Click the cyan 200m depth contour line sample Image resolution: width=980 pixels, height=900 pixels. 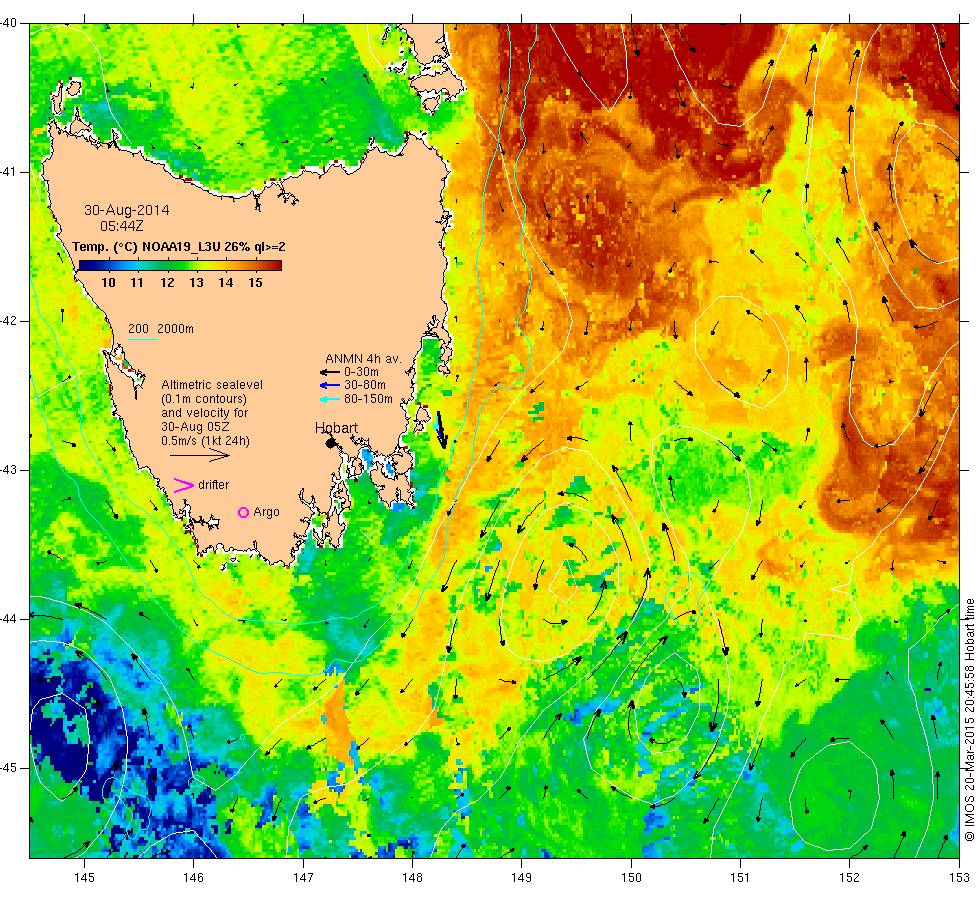click(x=143, y=340)
